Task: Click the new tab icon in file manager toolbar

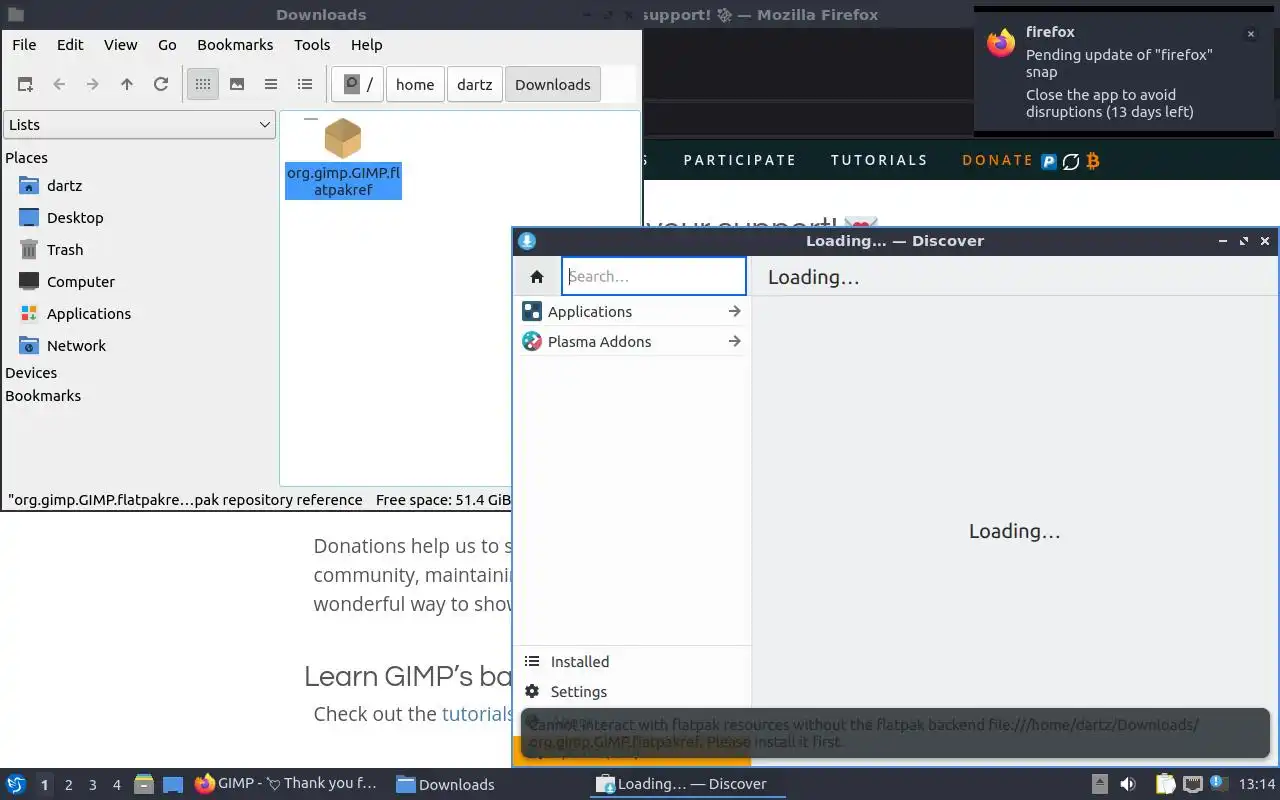Action: pyautogui.click(x=25, y=85)
